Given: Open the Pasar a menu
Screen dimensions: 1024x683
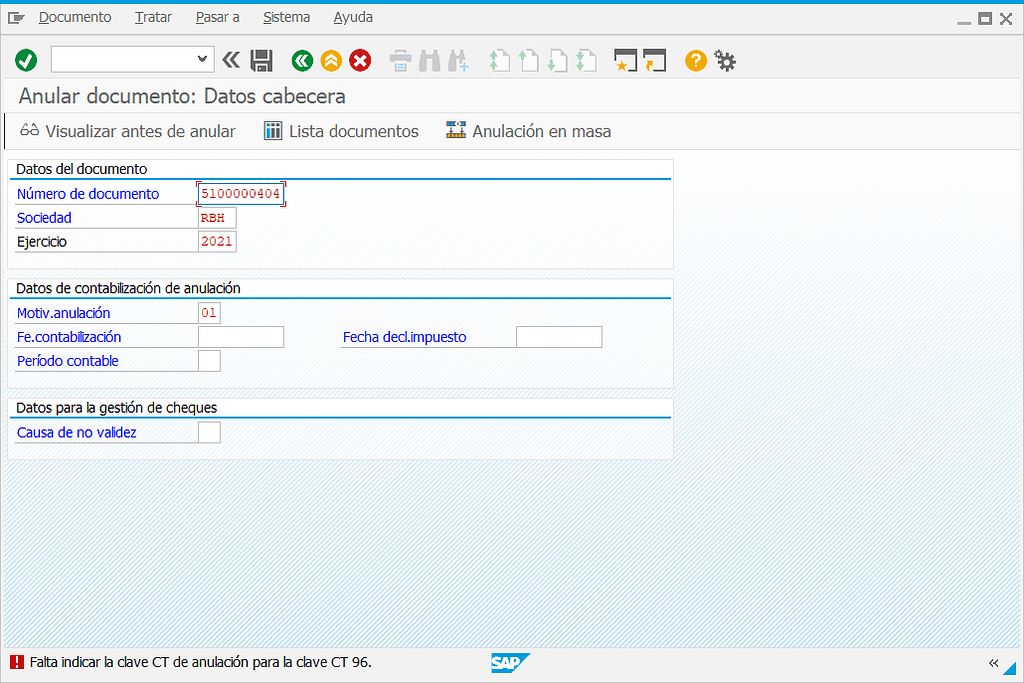Looking at the screenshot, I should 217,17.
